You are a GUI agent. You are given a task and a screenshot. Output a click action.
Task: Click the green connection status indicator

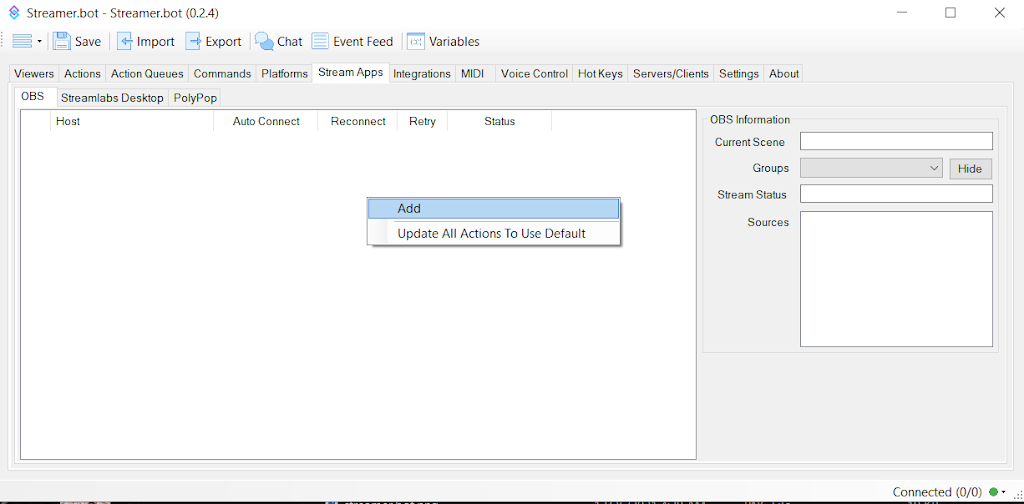993,492
